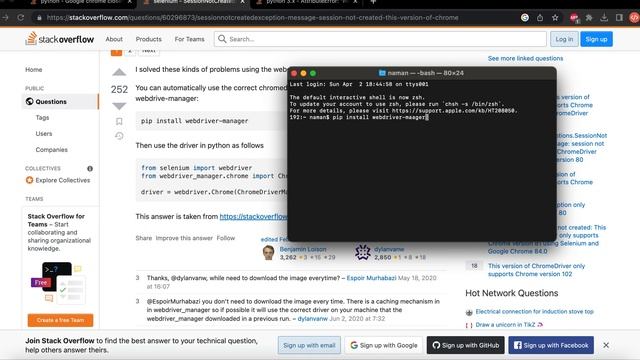Click Improve this answer

point(184,238)
